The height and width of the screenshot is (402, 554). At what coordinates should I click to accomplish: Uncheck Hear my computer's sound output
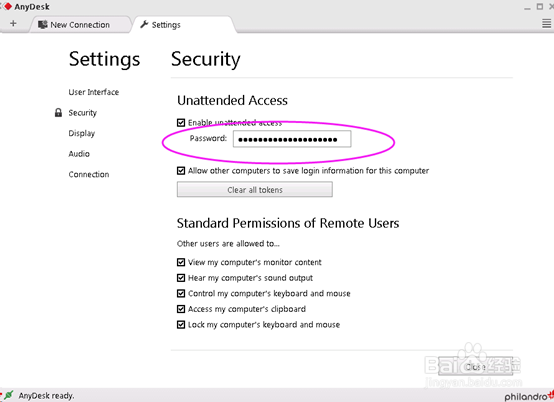tap(181, 278)
